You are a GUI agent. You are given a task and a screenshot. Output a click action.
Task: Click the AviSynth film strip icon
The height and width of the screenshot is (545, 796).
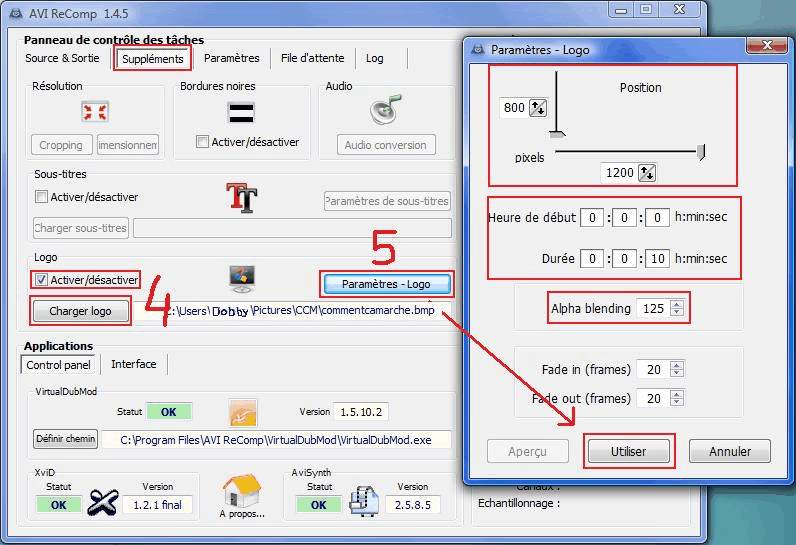pos(364,501)
